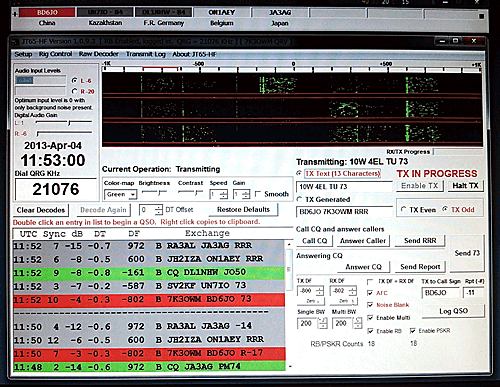Click the Answer CQ button

(x=363, y=267)
